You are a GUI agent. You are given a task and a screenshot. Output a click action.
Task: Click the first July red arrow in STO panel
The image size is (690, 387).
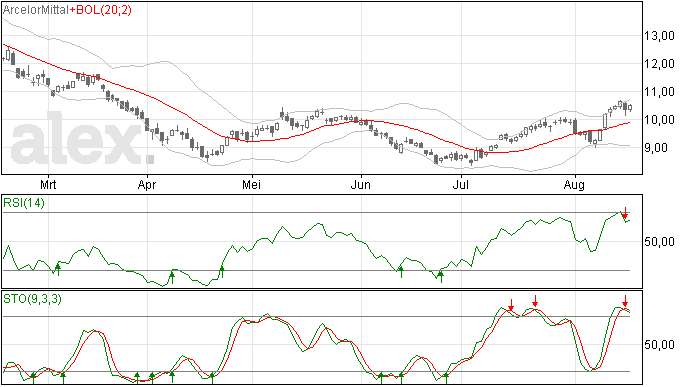click(511, 304)
